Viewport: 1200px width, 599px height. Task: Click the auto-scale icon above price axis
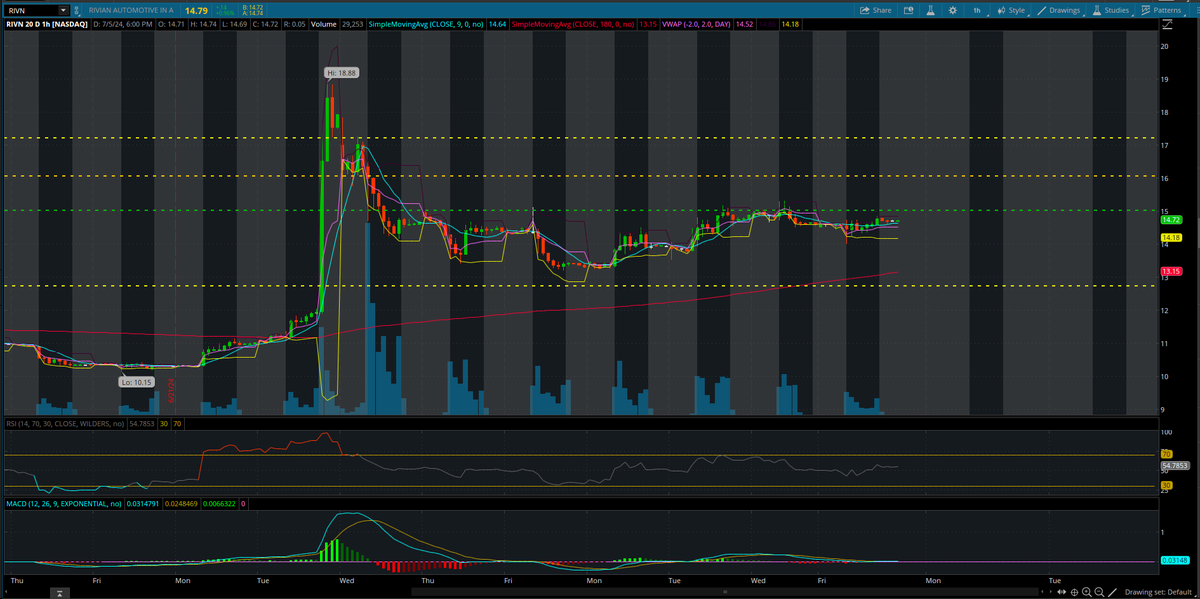[1167, 24]
